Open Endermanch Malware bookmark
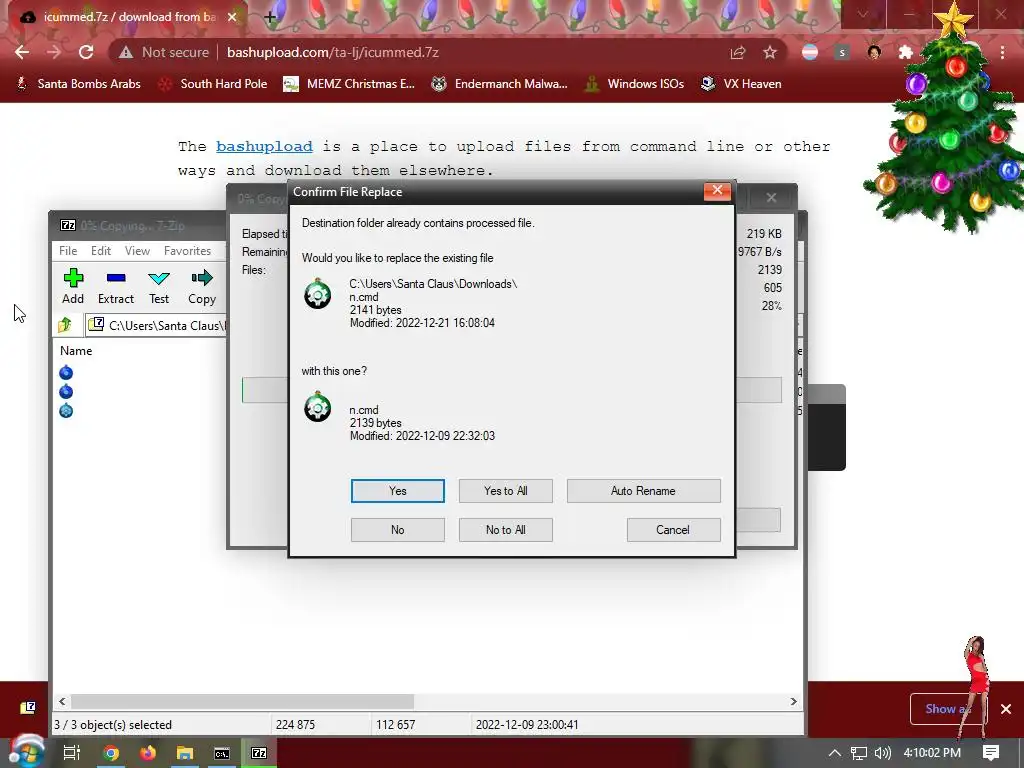Viewport: 1024px width, 768px height. click(500, 84)
